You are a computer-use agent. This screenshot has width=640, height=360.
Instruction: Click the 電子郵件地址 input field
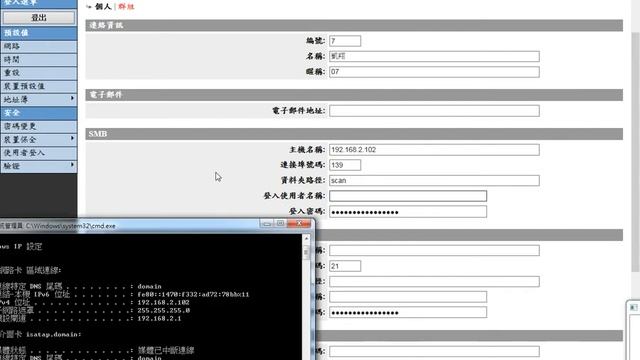pyautogui.click(x=434, y=111)
